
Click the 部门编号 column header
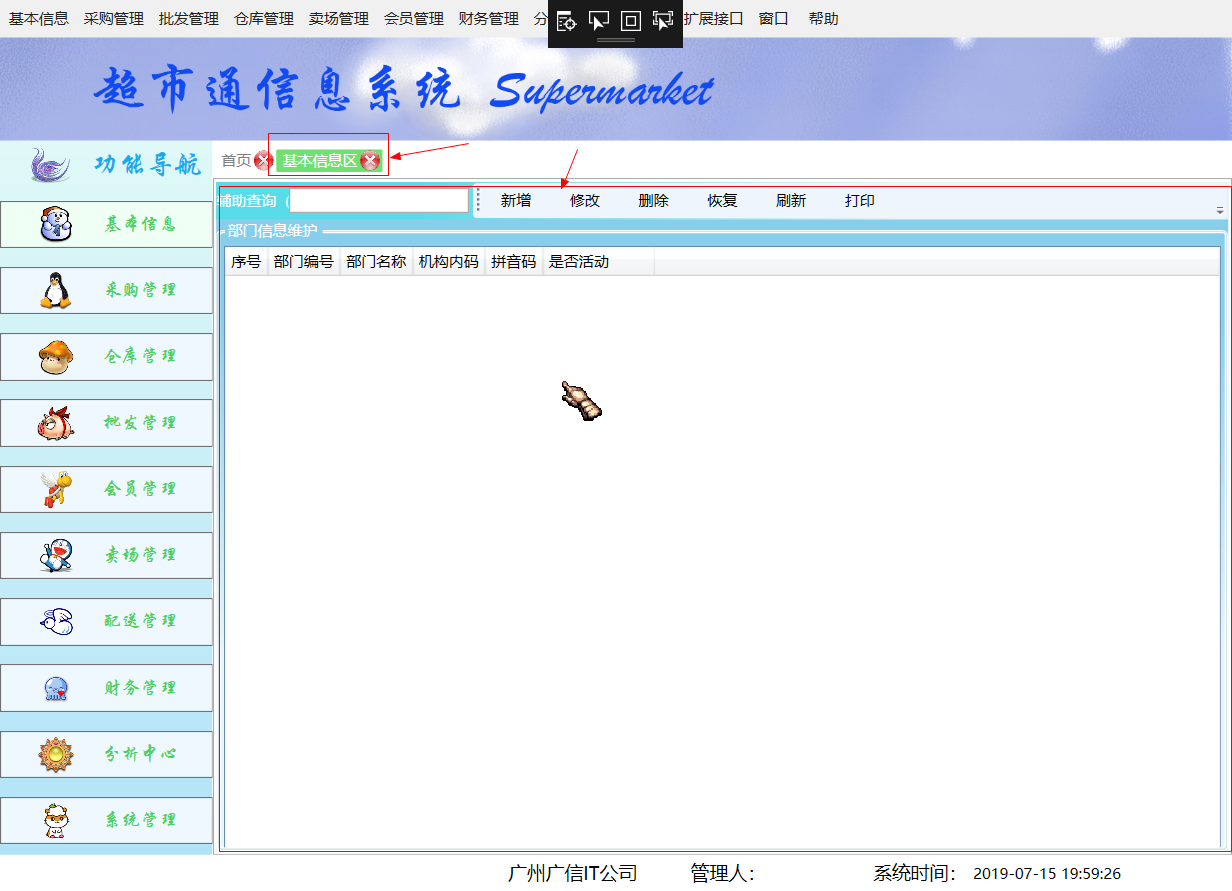[304, 261]
